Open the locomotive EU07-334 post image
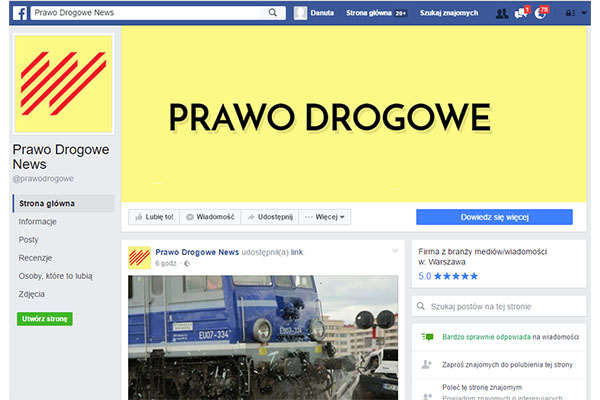Screen dimensions: 600x400 tap(263, 338)
